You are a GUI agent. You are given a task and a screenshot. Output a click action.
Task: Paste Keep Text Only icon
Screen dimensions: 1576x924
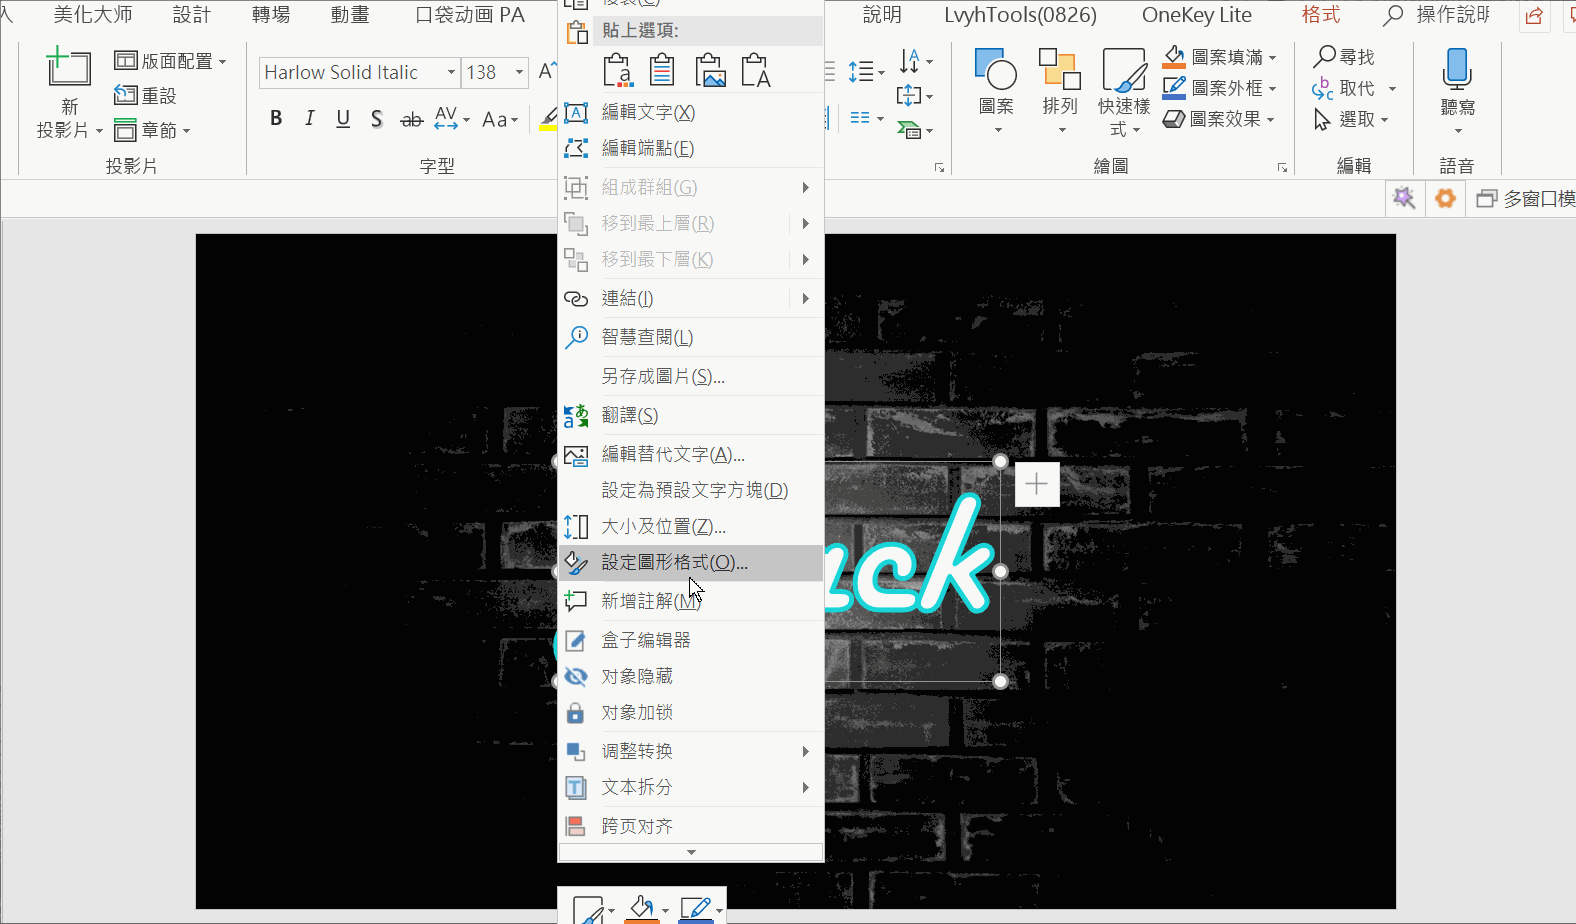756,70
